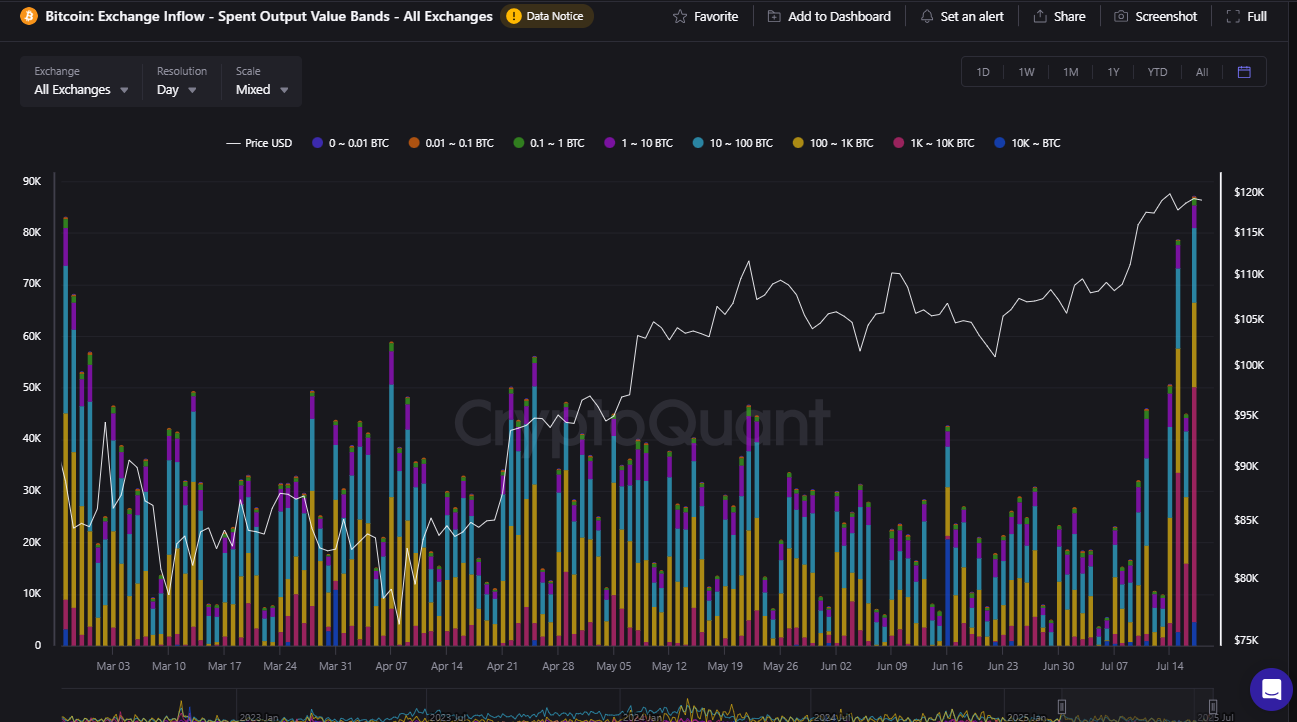Viewport: 1297px width, 722px height.
Task: Click the Jun 16 x-axis label
Action: pyautogui.click(x=946, y=665)
